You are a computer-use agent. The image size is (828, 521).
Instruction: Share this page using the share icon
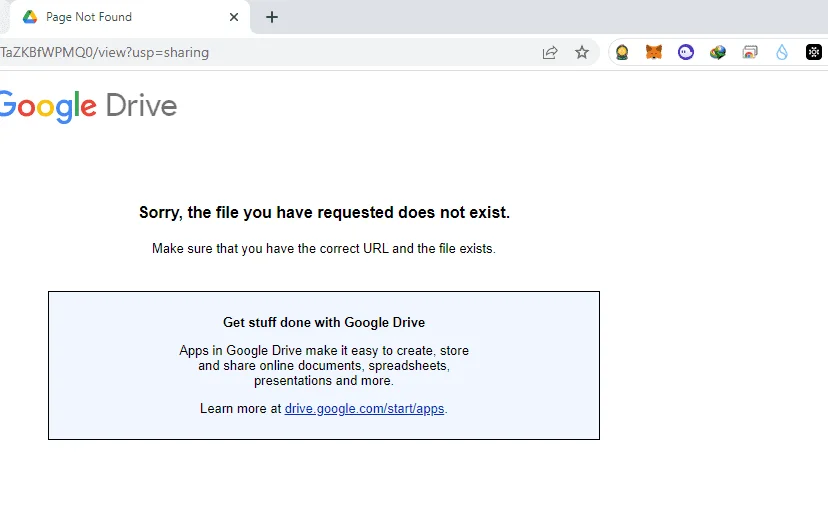click(550, 52)
